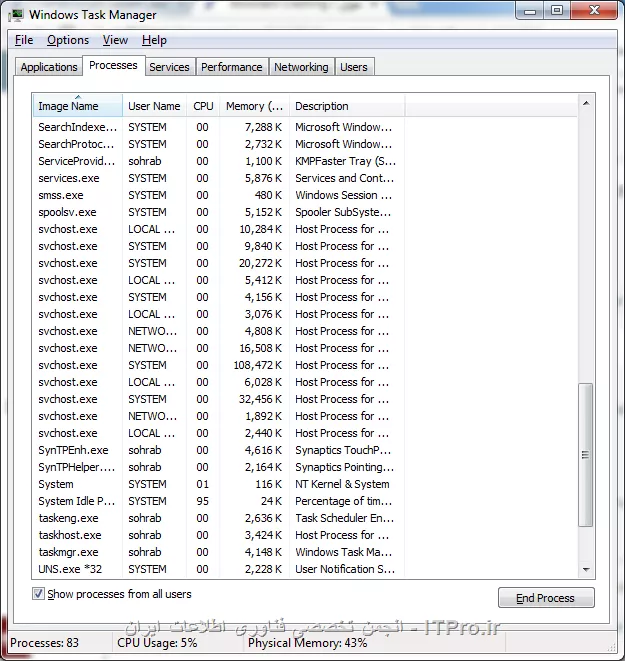This screenshot has height=661, width=625.
Task: Click the Physical Memory: 43% status entry
Action: (308, 643)
